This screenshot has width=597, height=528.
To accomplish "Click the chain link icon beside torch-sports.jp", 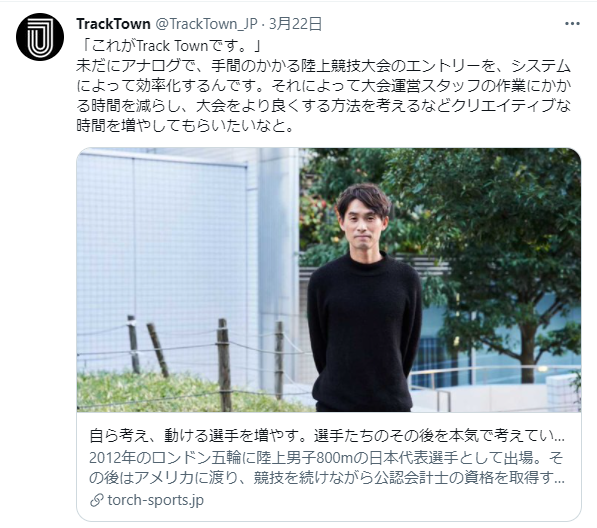I will [x=97, y=500].
